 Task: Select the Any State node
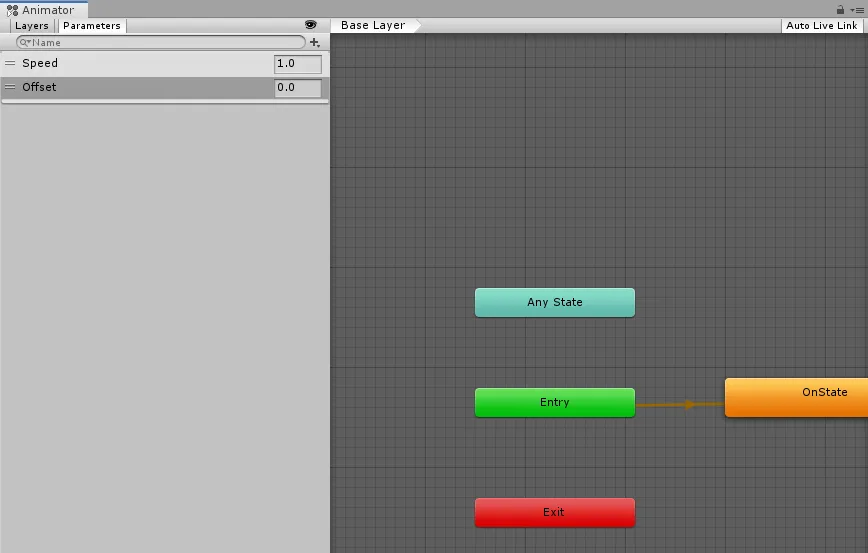pyautogui.click(x=555, y=302)
